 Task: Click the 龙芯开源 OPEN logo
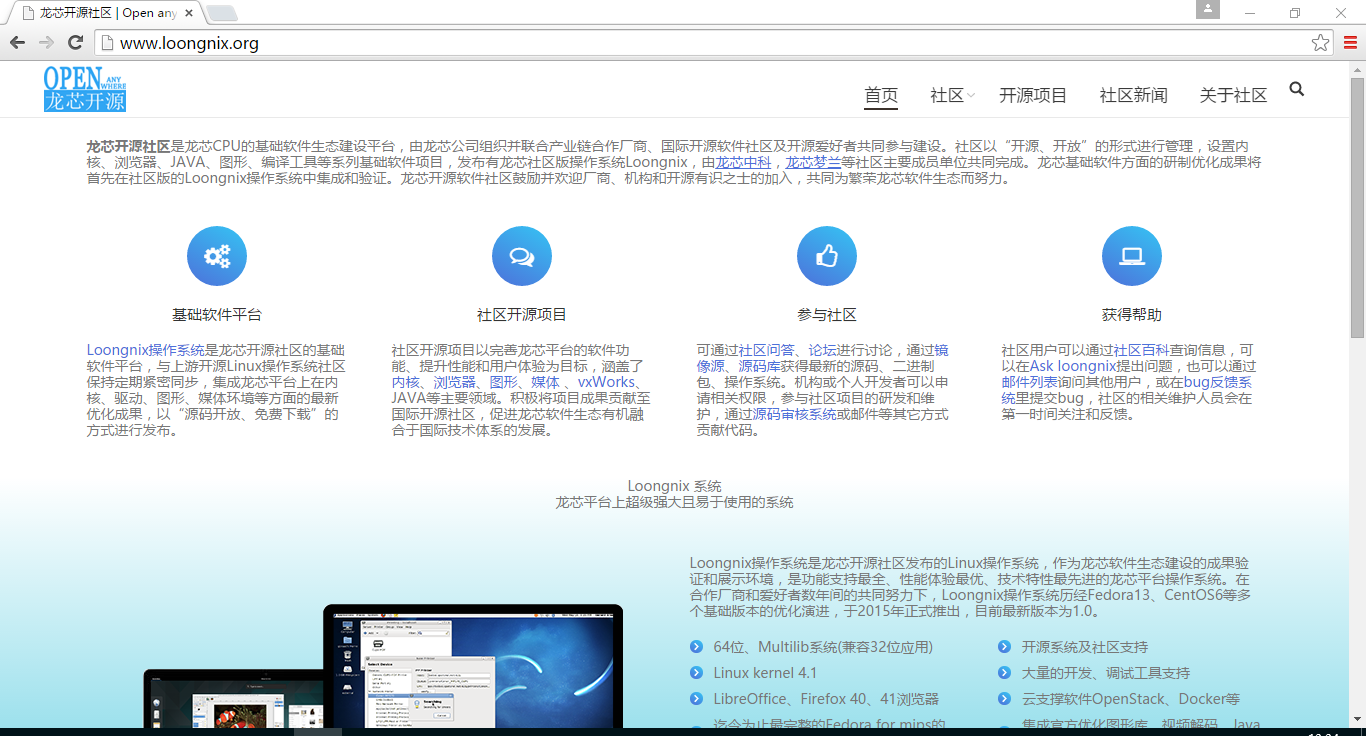85,88
